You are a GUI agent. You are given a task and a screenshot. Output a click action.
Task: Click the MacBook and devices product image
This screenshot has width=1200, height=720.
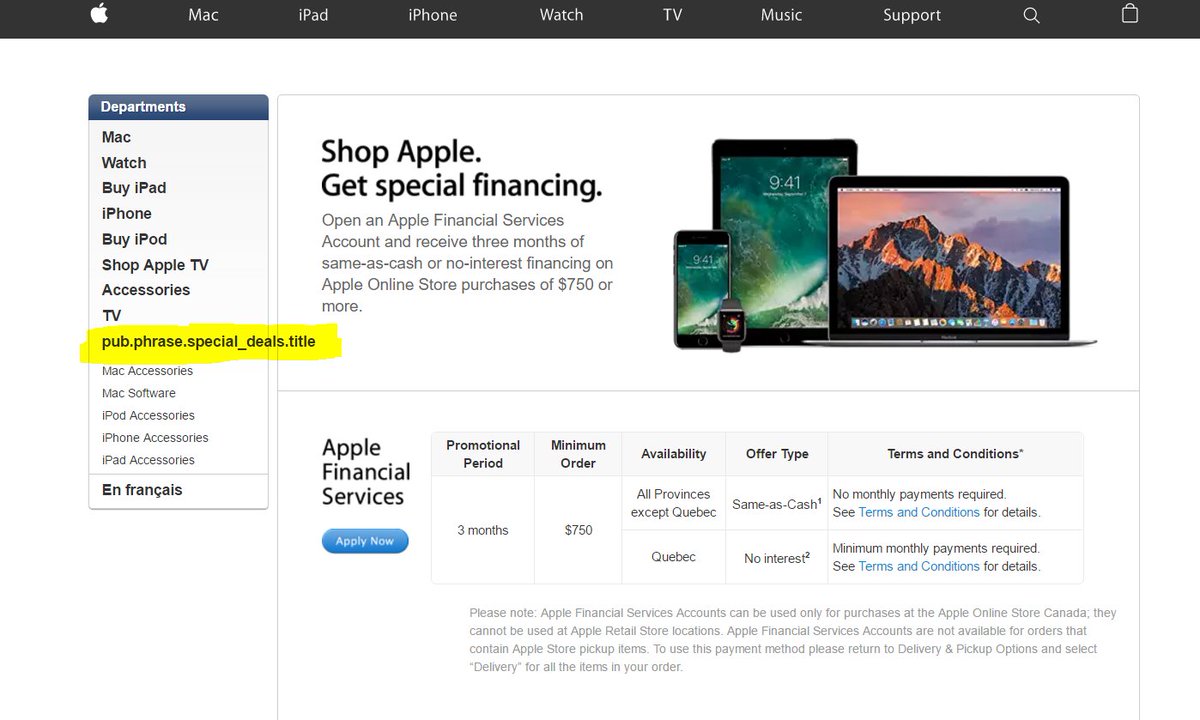(885, 245)
